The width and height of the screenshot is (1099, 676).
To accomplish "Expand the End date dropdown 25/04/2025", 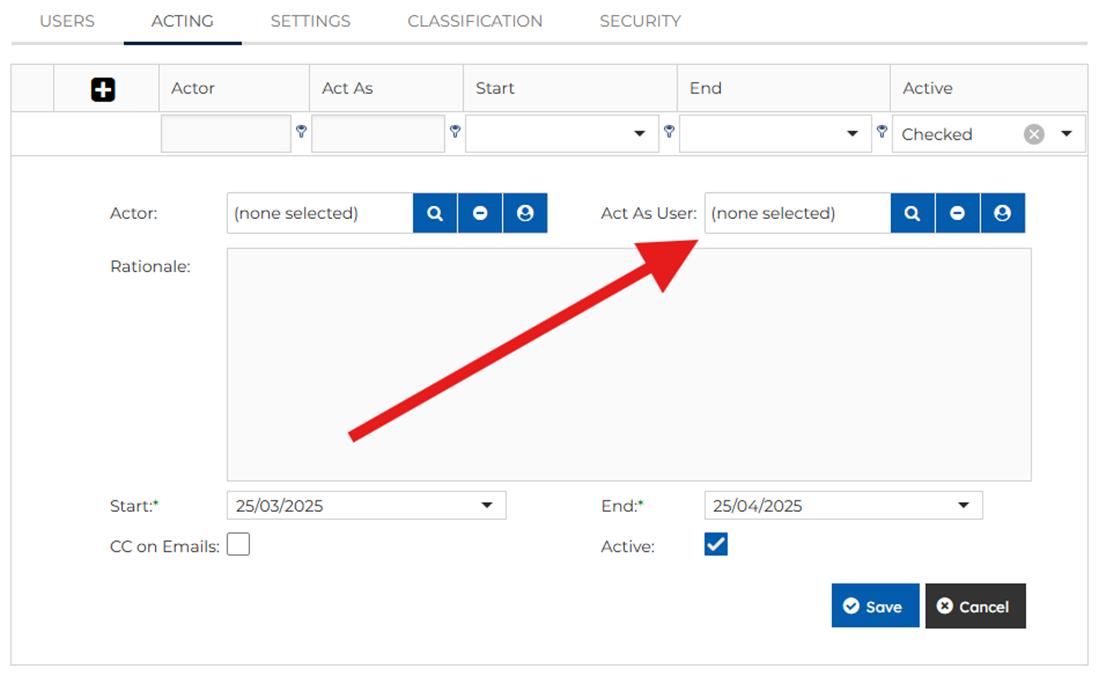I will [963, 506].
